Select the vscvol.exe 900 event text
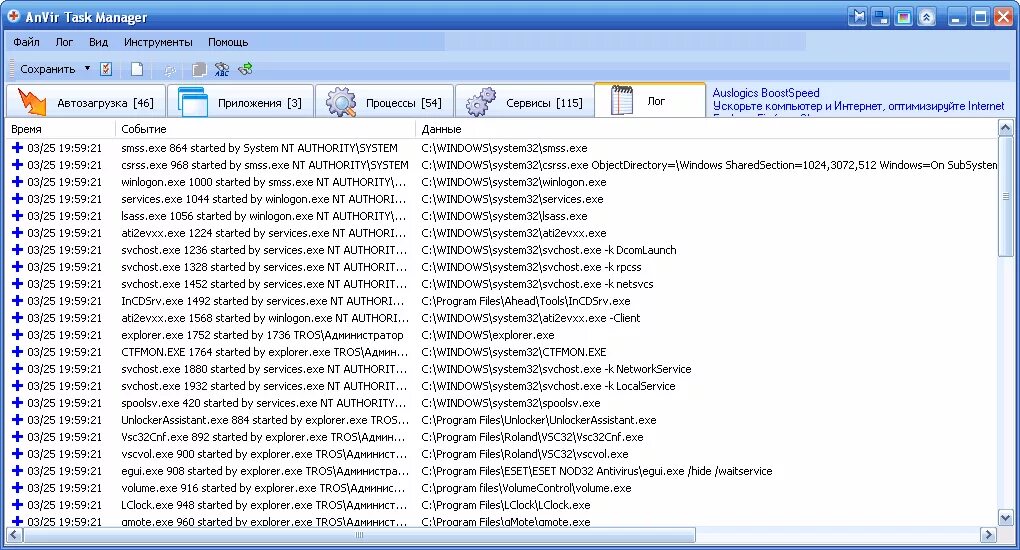This screenshot has height=550, width=1020. coord(264,454)
